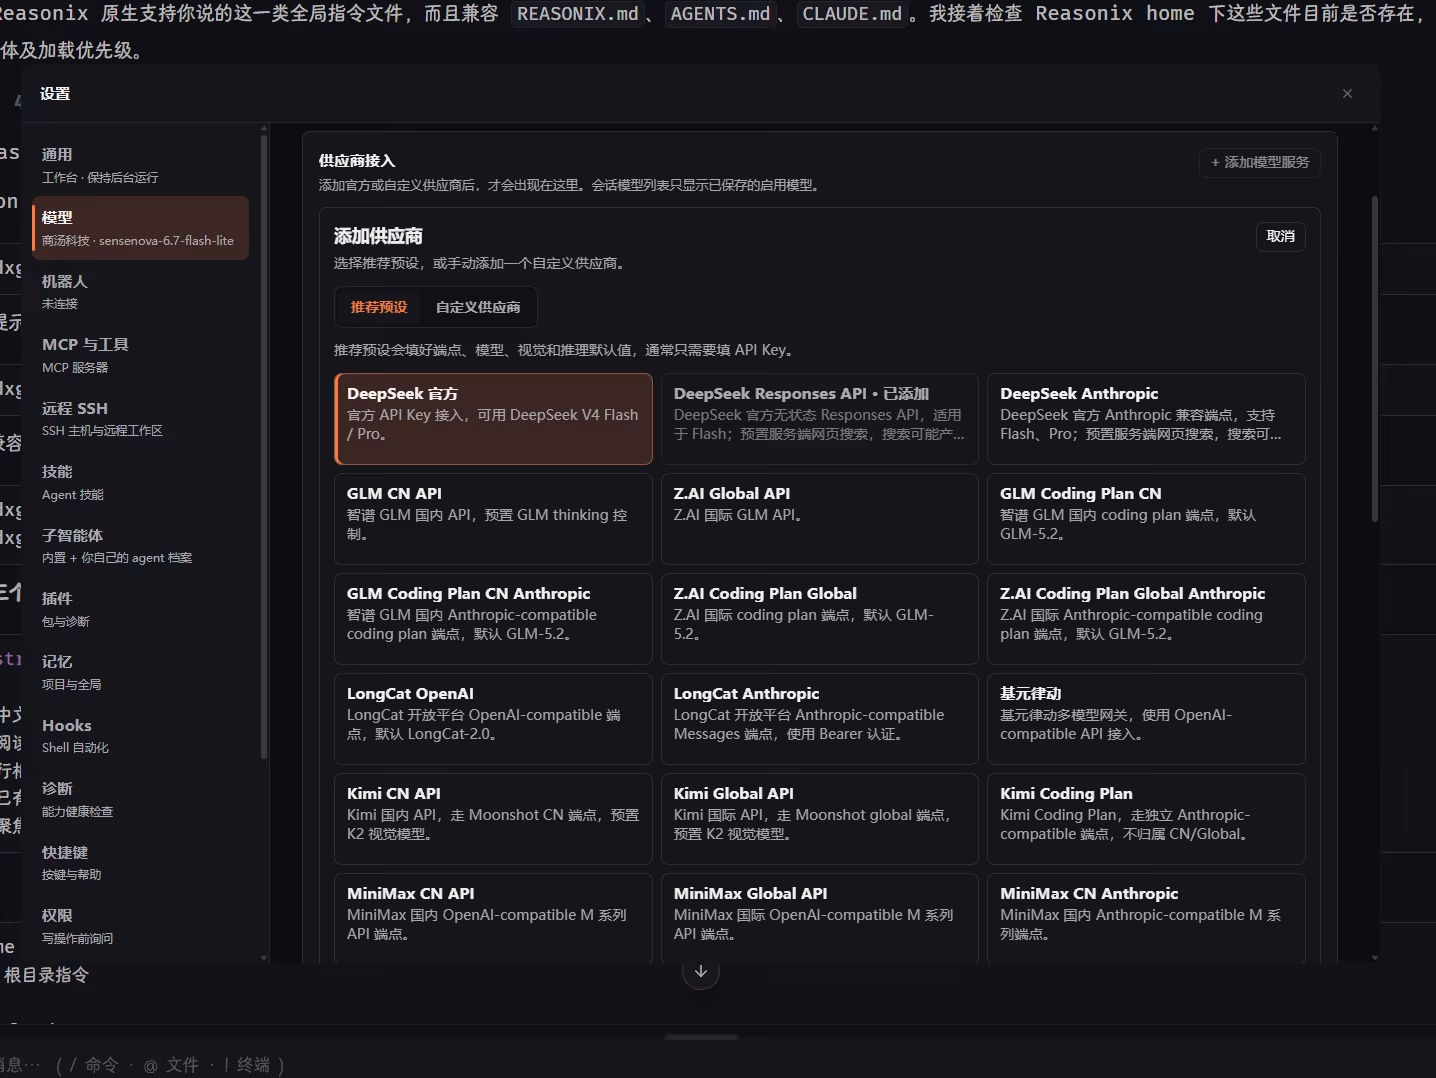
Task: Open the 机器人 settings section
Action: [x=140, y=292]
